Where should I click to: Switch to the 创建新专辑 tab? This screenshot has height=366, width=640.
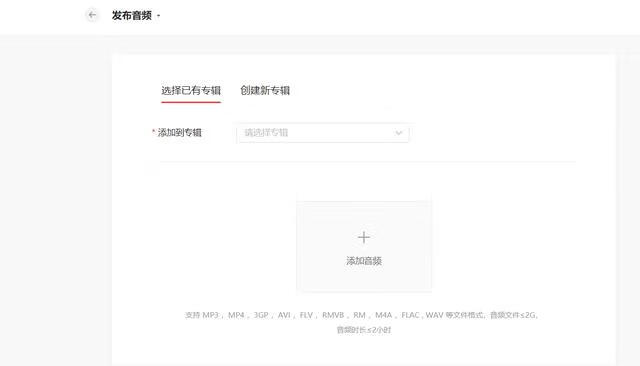(265, 90)
